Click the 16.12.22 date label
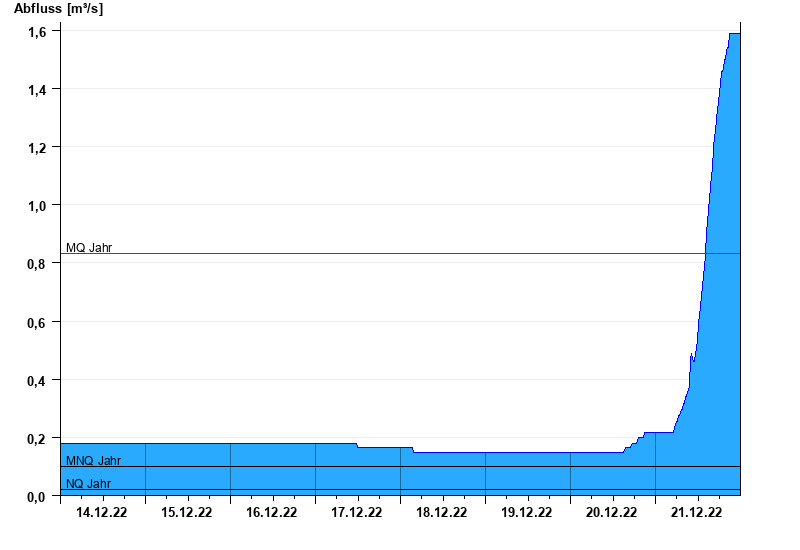The image size is (800, 550). point(272,513)
